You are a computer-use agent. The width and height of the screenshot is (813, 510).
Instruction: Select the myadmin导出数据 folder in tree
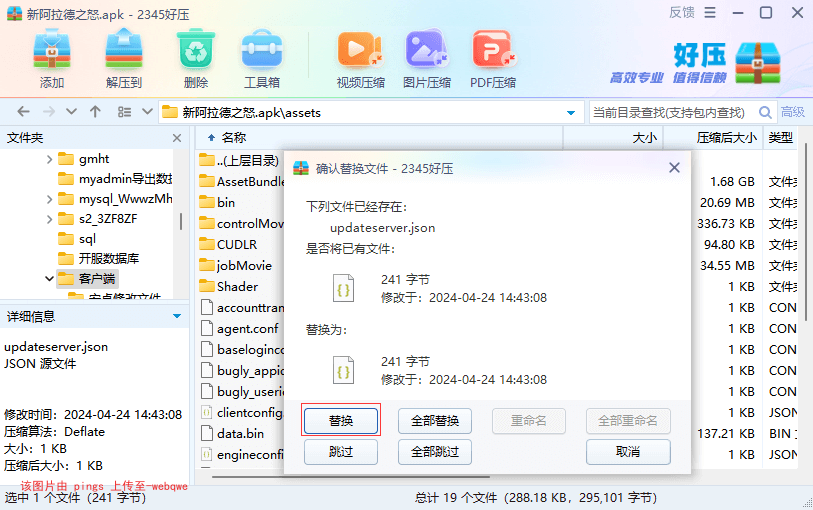tap(115, 179)
